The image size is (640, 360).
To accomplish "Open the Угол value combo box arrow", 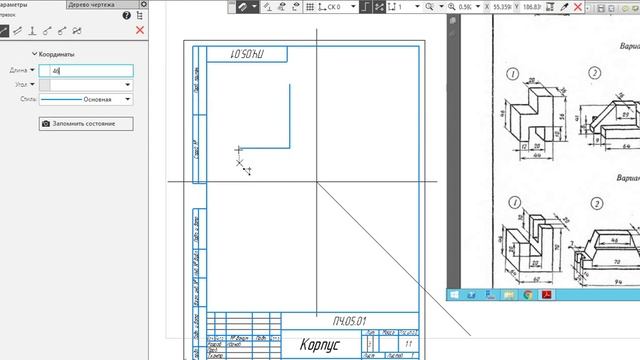I will pyautogui.click(x=128, y=85).
